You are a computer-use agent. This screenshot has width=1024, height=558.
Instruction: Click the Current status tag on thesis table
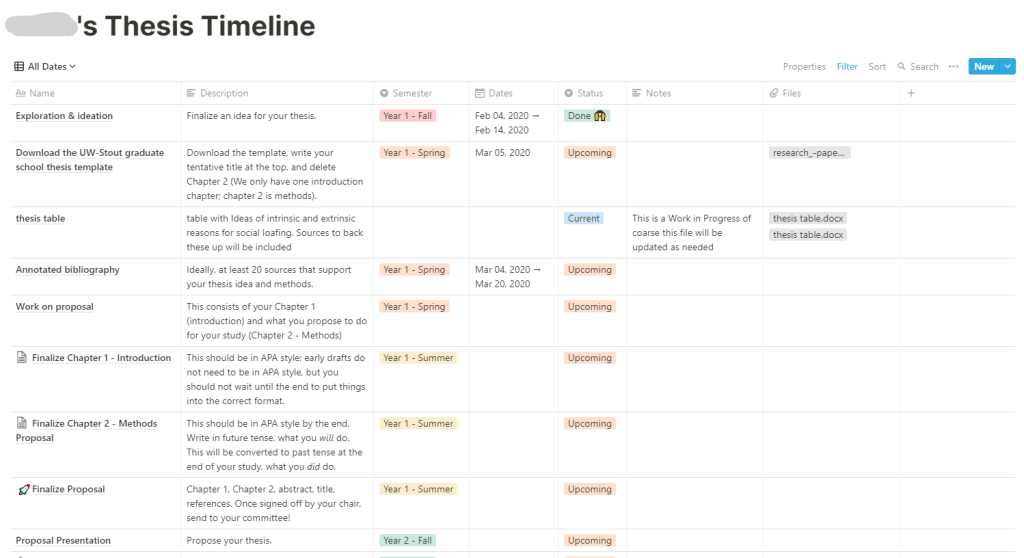click(583, 219)
